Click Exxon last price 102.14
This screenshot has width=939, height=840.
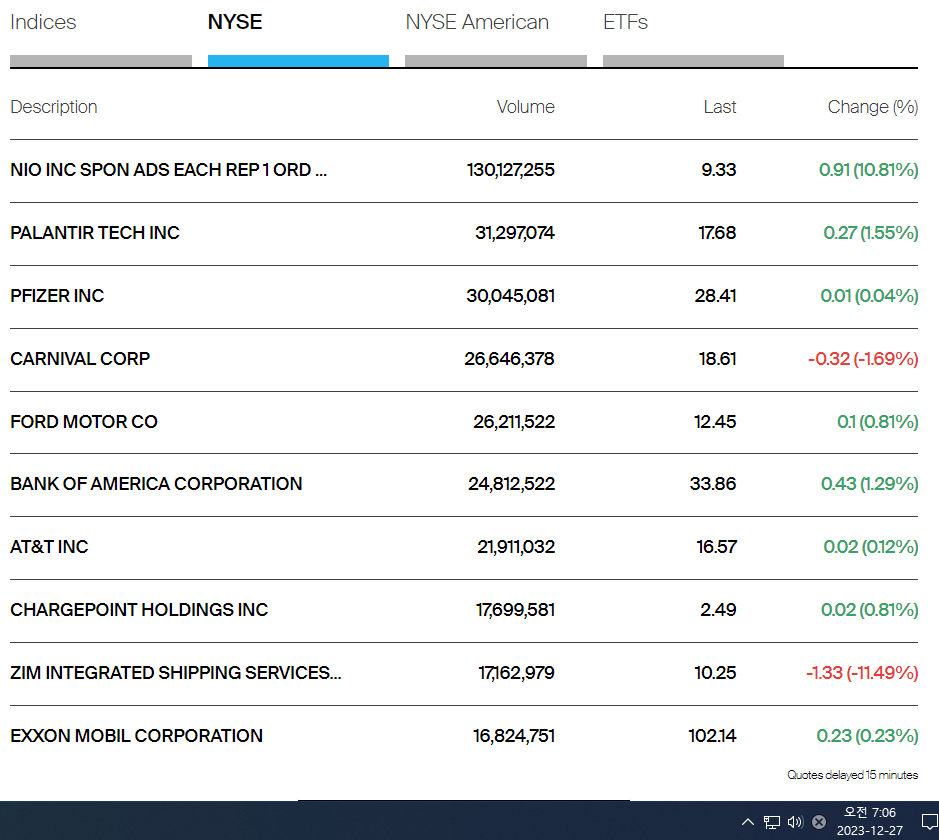click(x=712, y=736)
